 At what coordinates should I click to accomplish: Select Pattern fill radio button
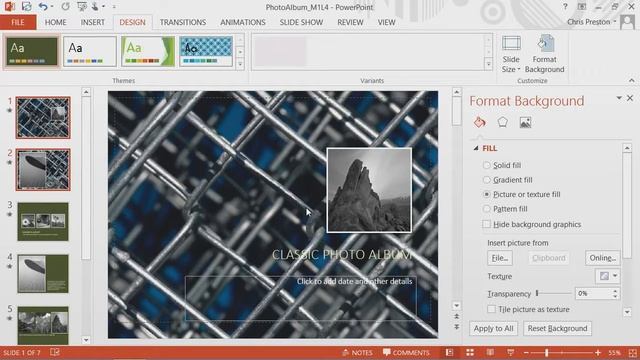point(486,209)
